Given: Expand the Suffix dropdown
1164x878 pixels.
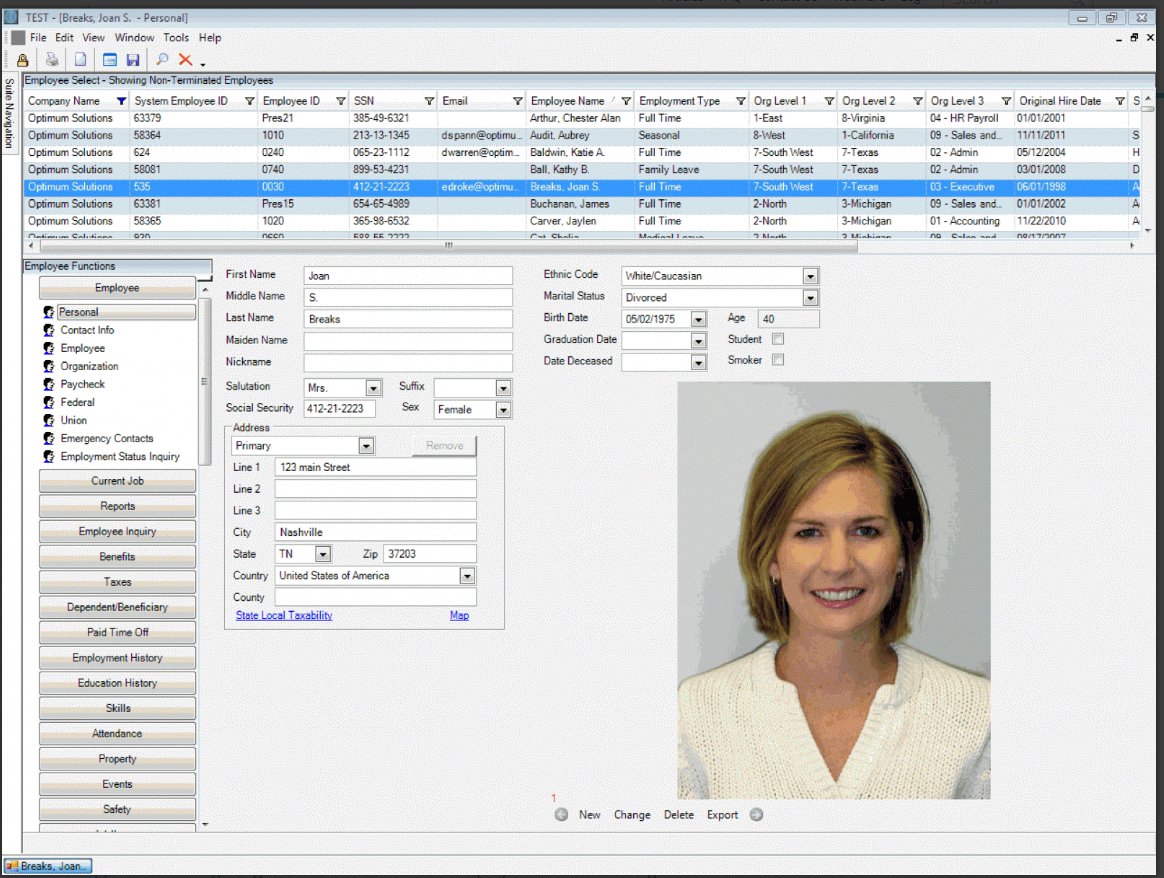Looking at the screenshot, I should (503, 388).
